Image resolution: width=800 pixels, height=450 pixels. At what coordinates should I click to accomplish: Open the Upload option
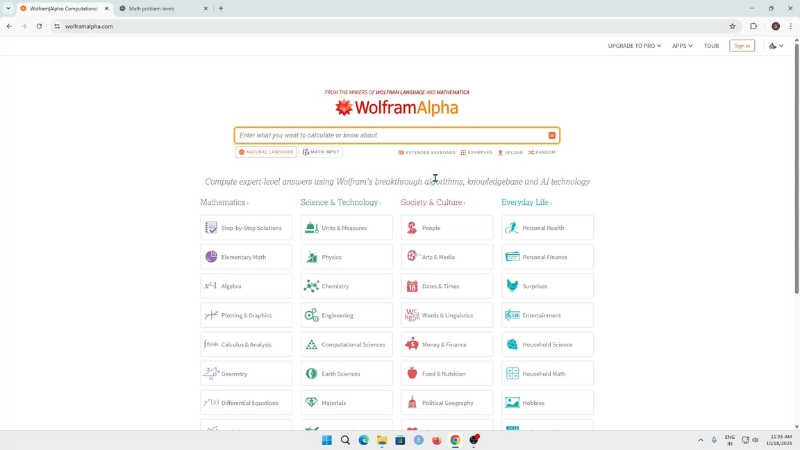pyautogui.click(x=510, y=153)
